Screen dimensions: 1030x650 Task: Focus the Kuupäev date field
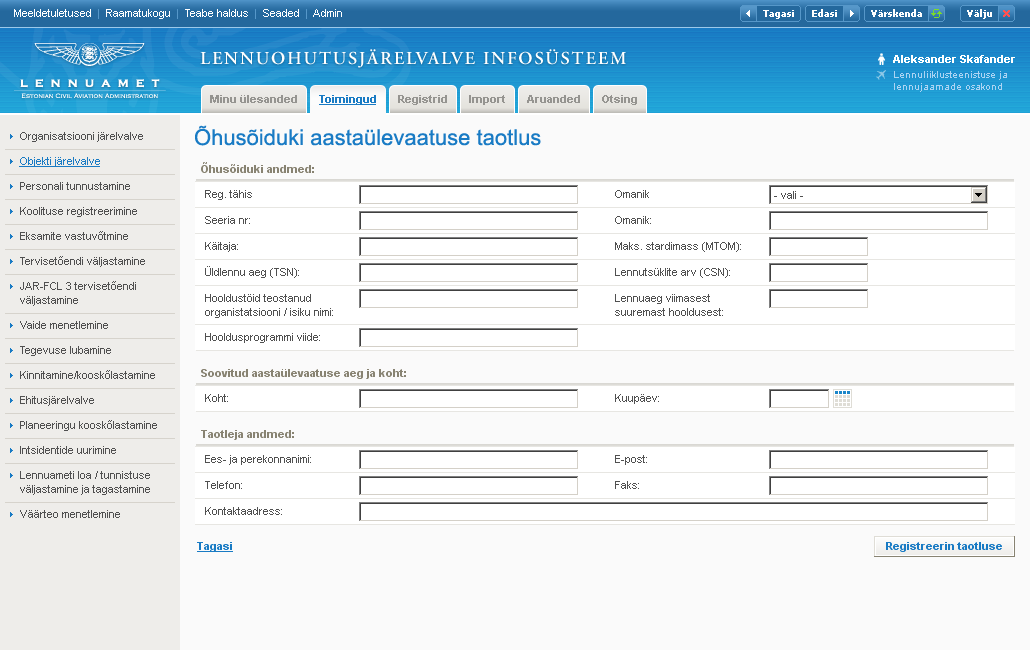click(799, 399)
